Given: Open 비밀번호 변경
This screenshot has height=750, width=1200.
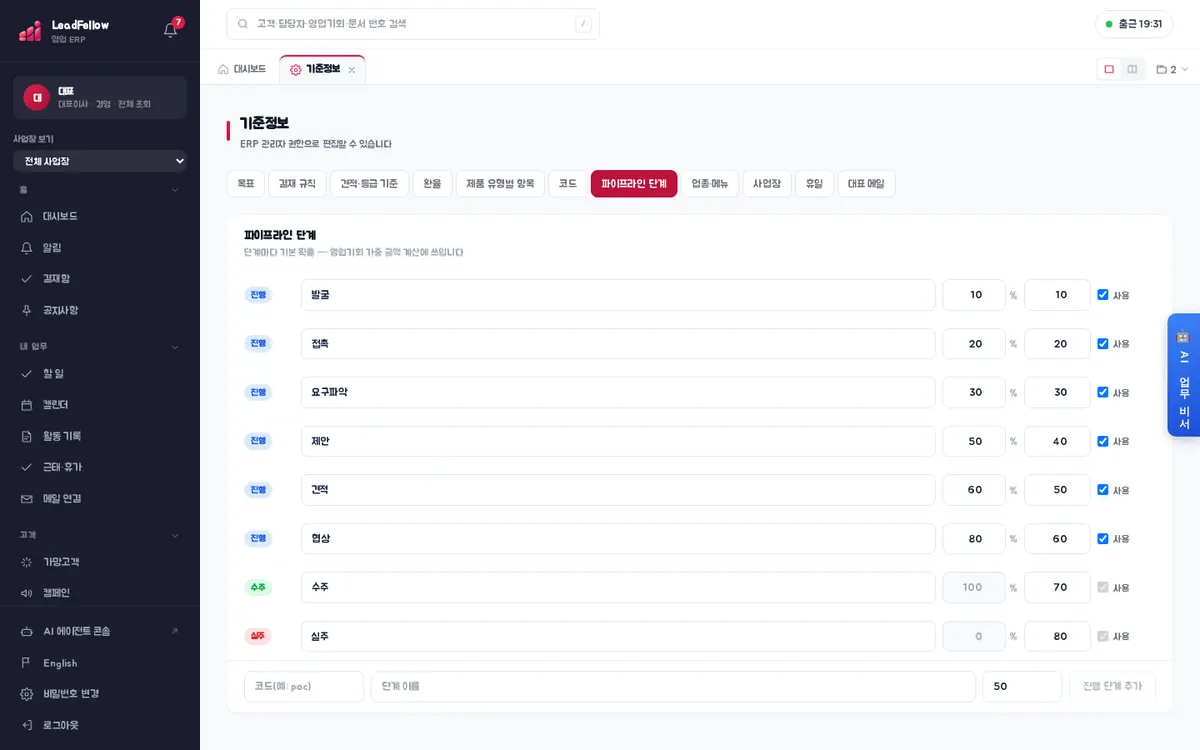Looking at the screenshot, I should coord(100,694).
